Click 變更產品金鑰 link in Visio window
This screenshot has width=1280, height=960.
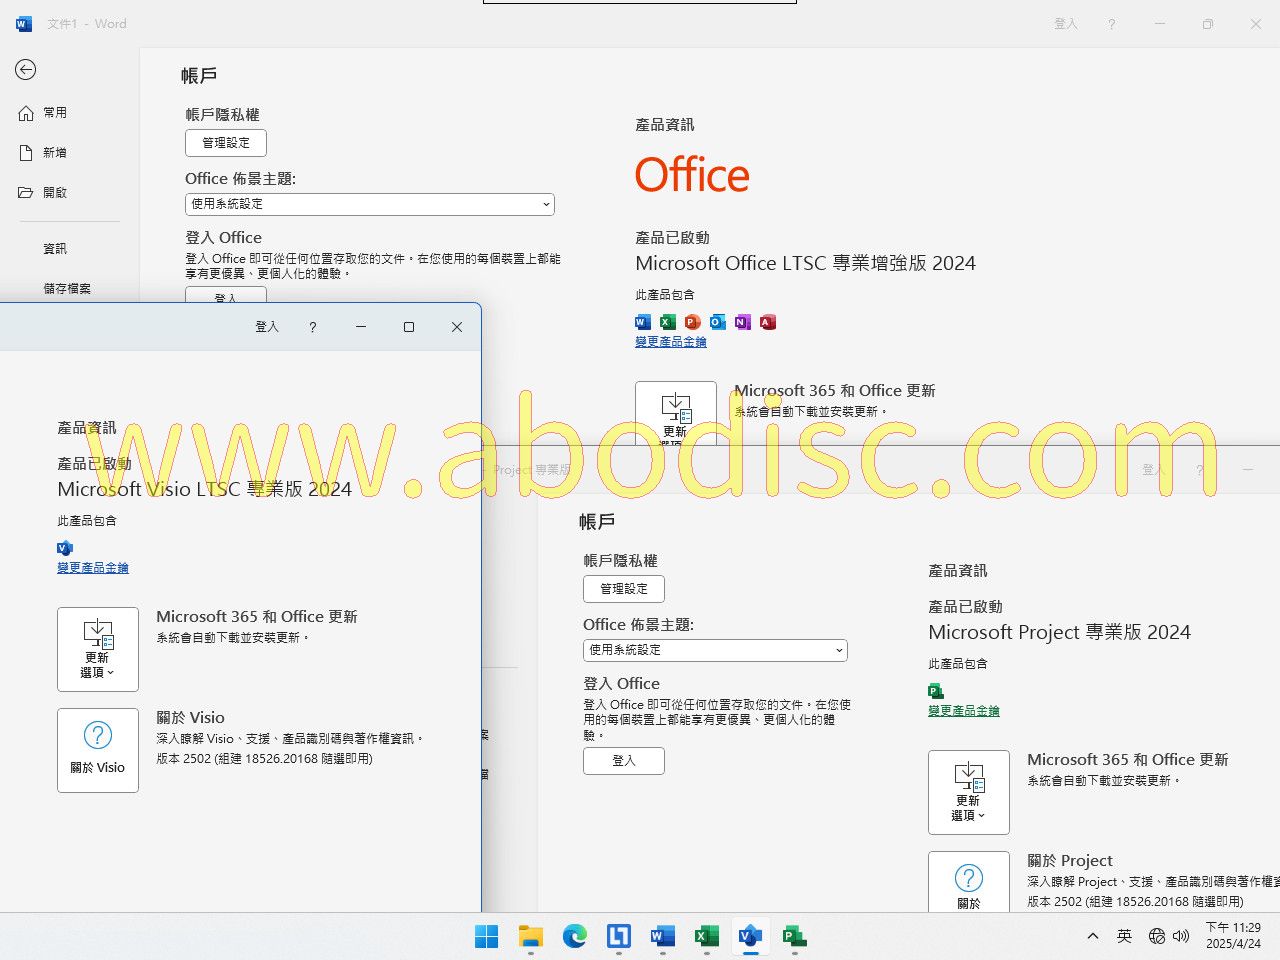coord(93,568)
